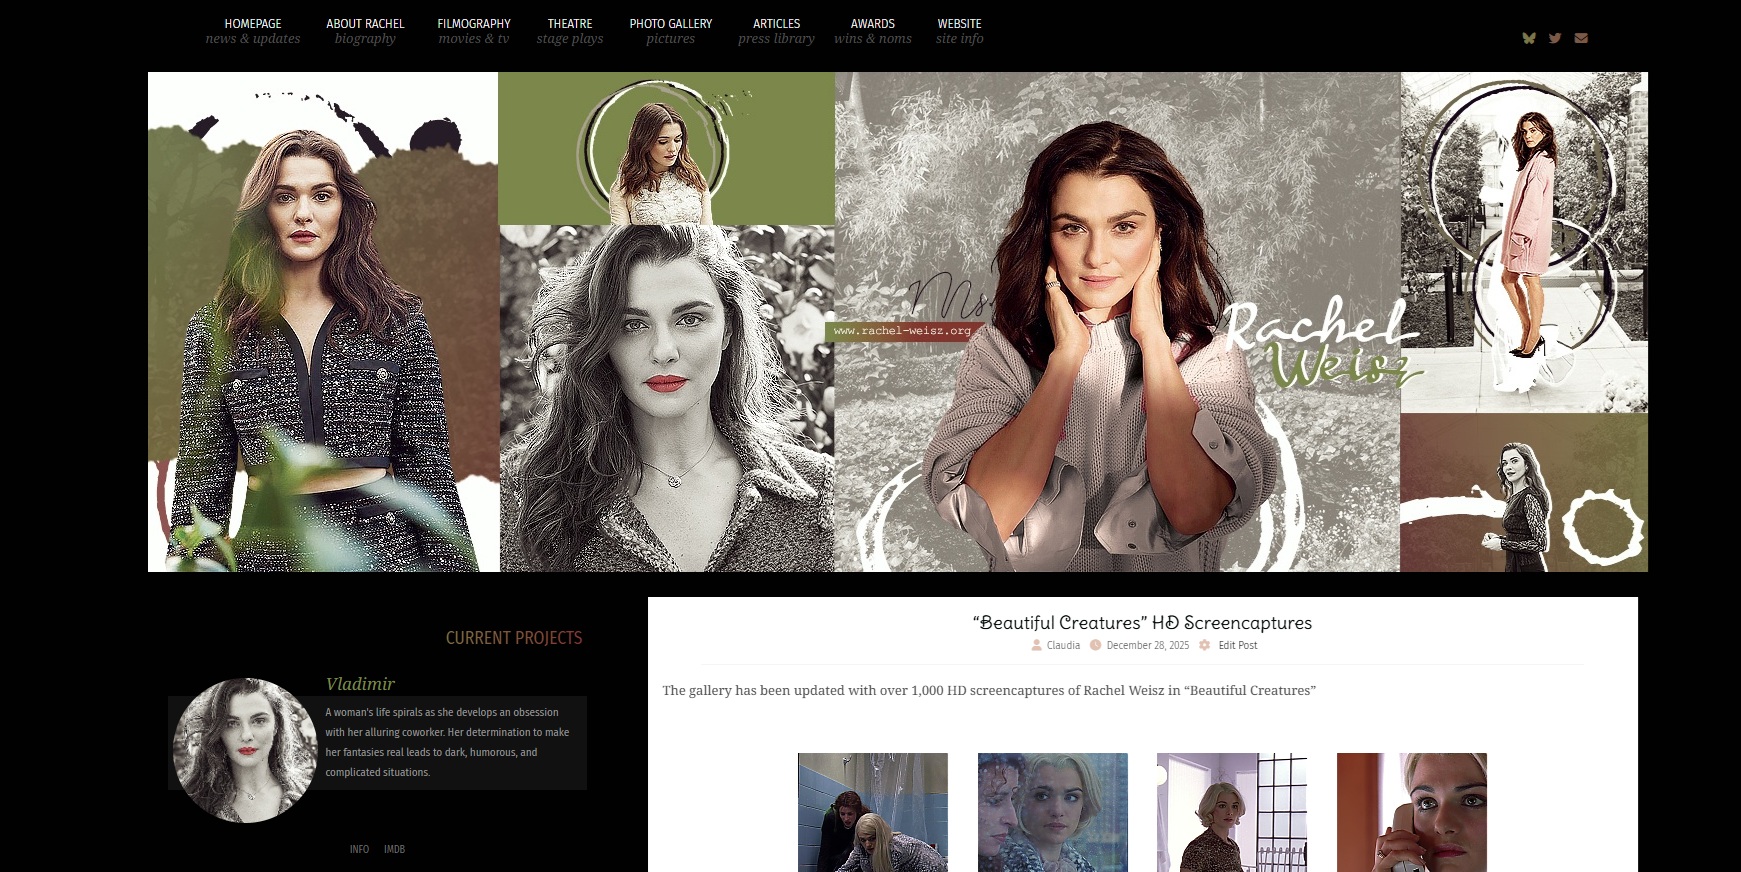Open the Twitter bird icon link

[x=1554, y=38]
